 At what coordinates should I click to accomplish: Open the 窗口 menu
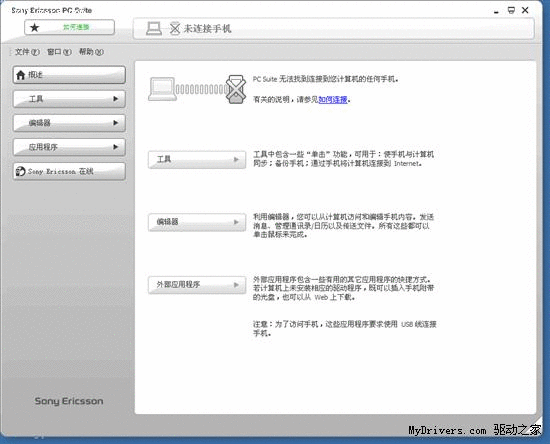[59, 52]
